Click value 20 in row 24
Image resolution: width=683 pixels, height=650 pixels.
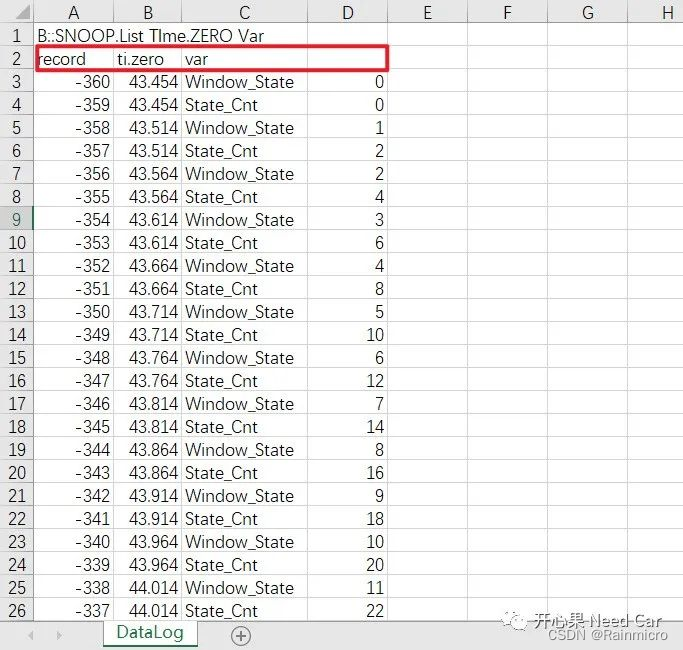pos(348,564)
